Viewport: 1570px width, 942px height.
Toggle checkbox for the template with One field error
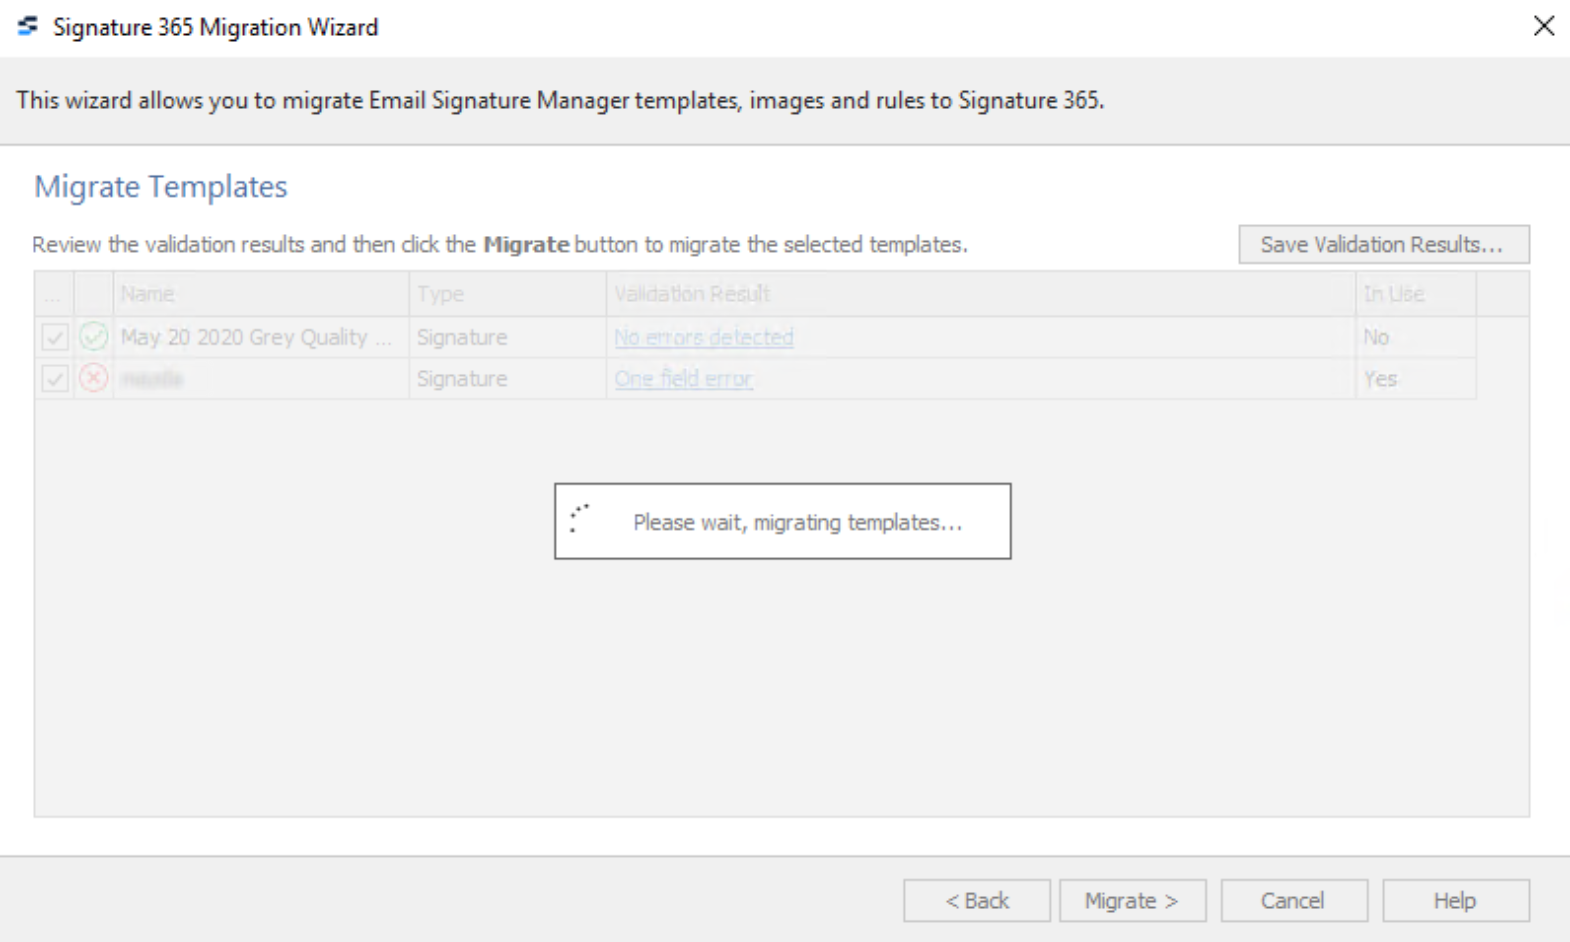55,378
